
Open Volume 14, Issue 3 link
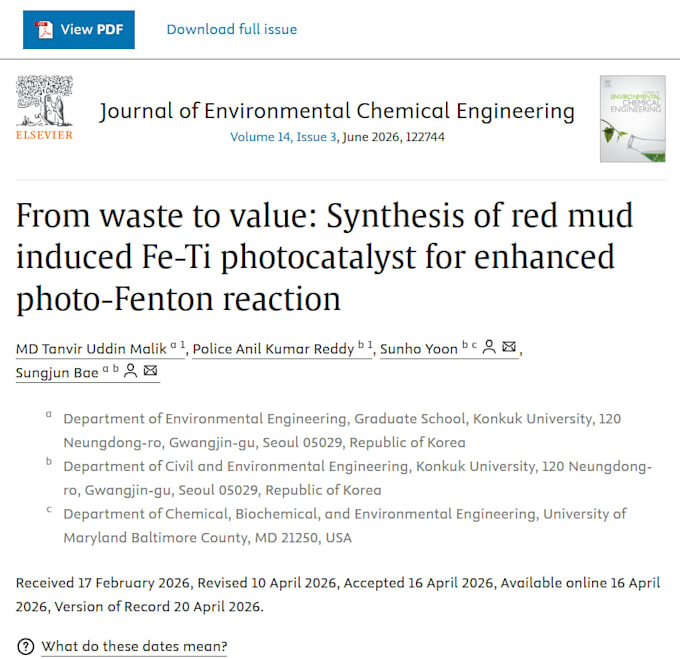click(283, 137)
